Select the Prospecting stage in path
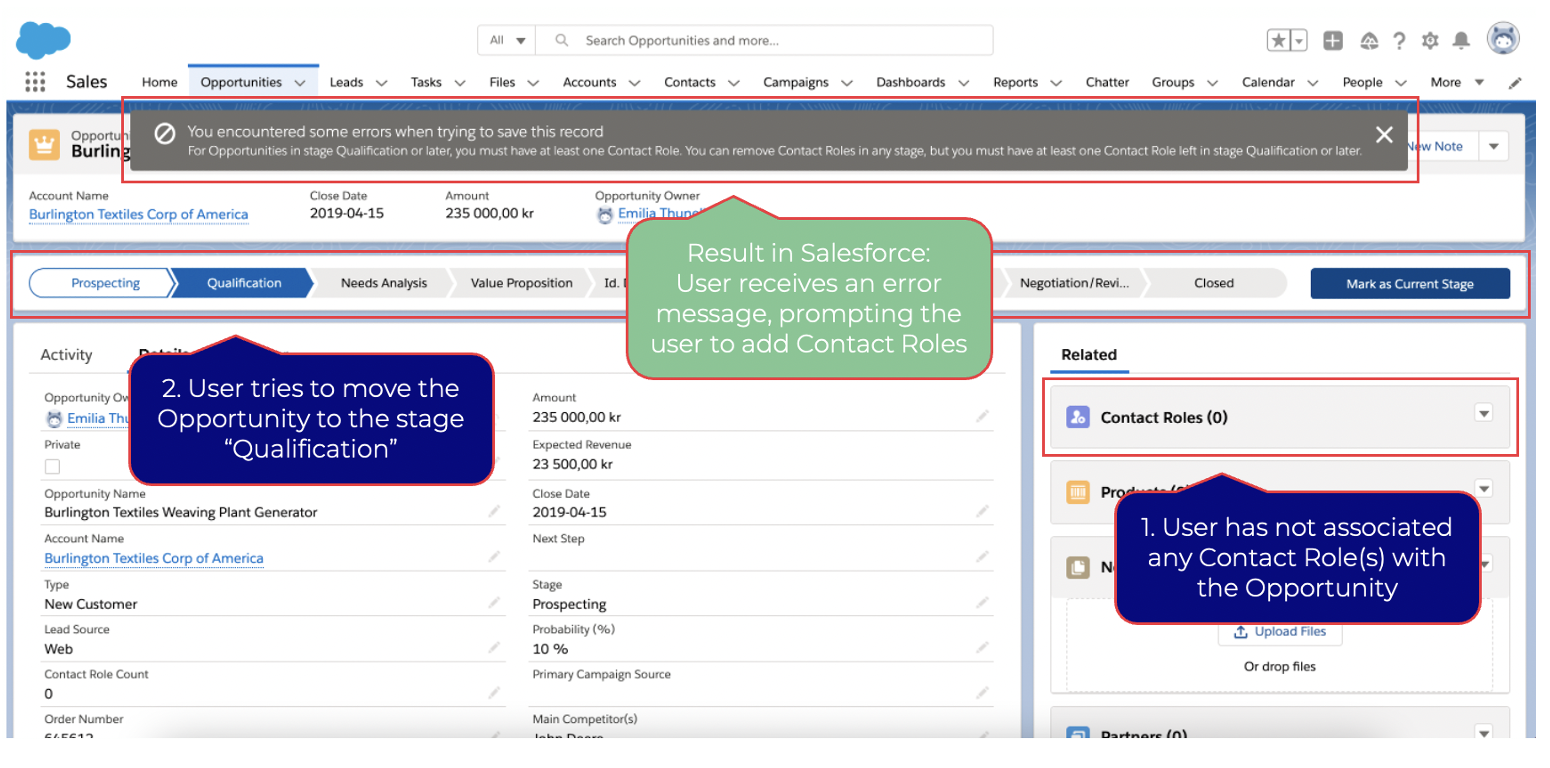1550x768 pixels. coord(105,283)
